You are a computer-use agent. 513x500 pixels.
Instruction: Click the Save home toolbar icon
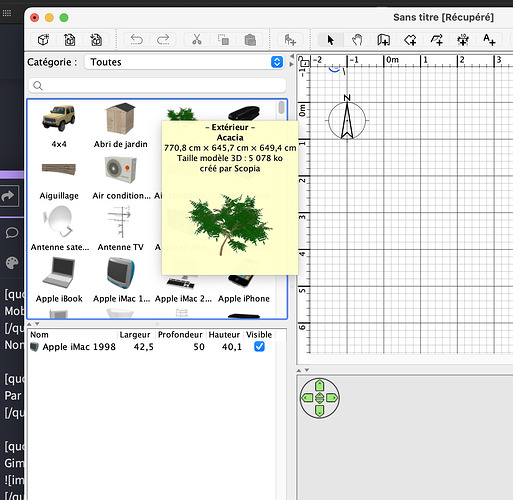tap(96, 40)
